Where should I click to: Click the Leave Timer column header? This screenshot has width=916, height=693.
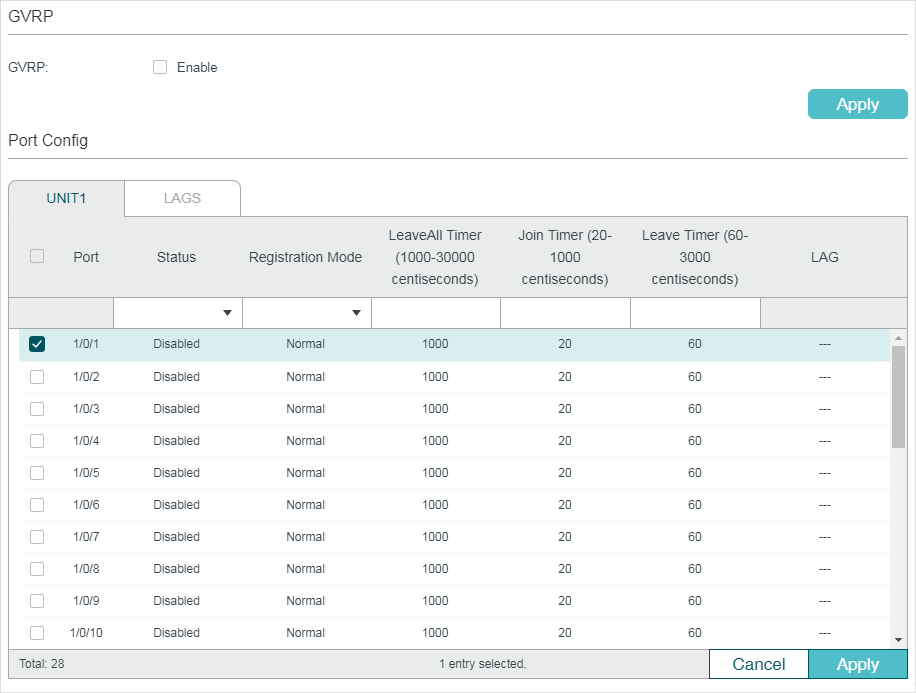click(x=695, y=257)
